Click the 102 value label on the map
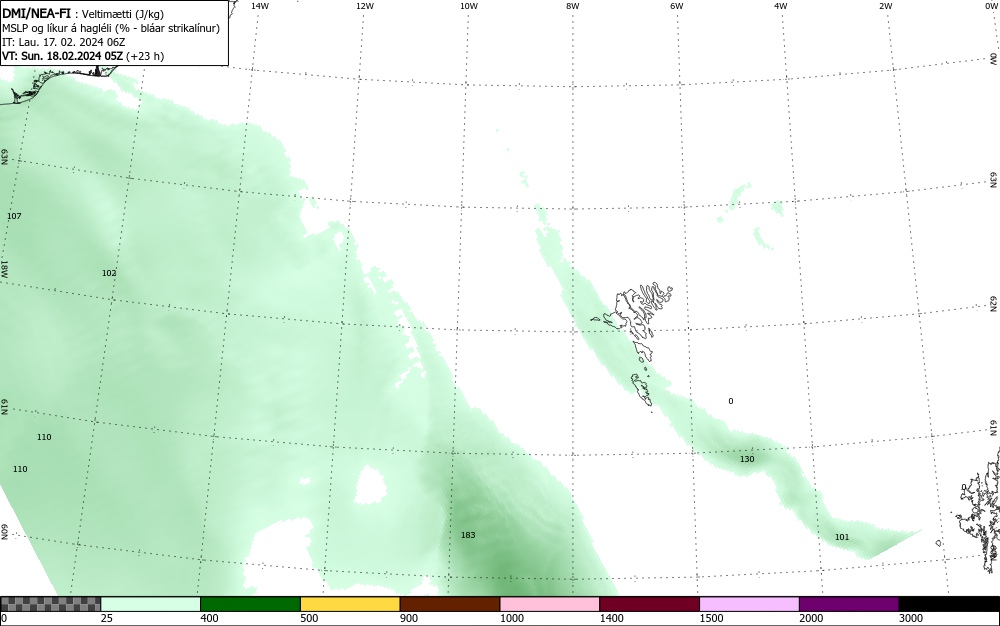1000x626 pixels. pos(109,273)
